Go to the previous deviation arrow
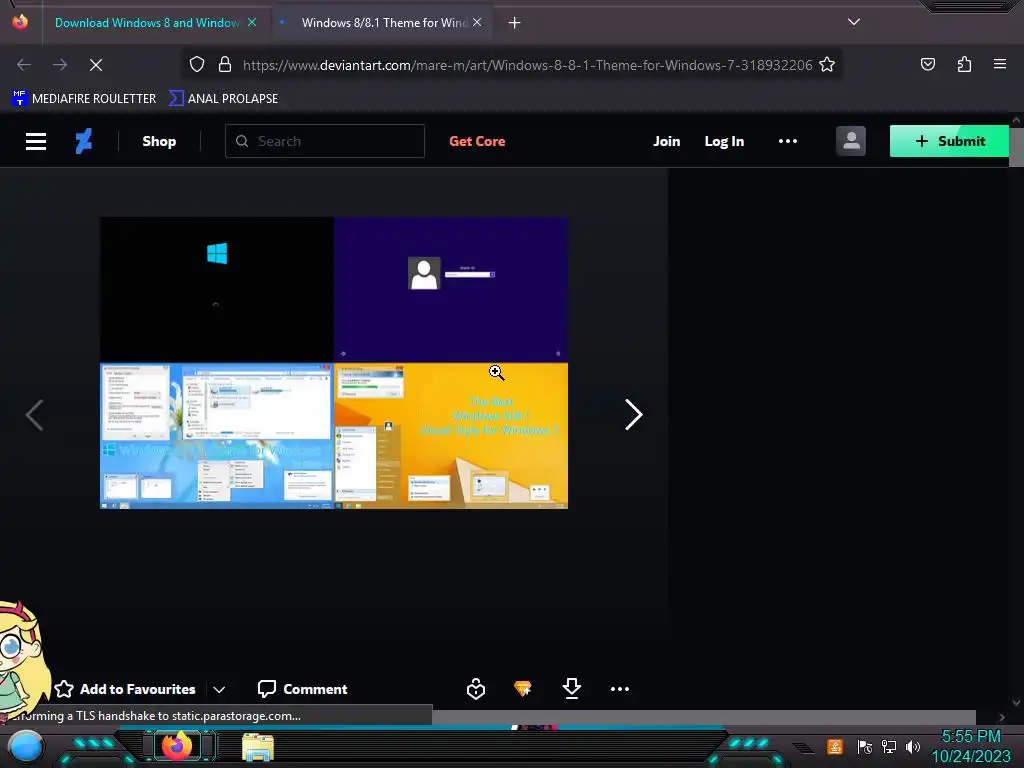This screenshot has height=768, width=1024. coord(35,415)
